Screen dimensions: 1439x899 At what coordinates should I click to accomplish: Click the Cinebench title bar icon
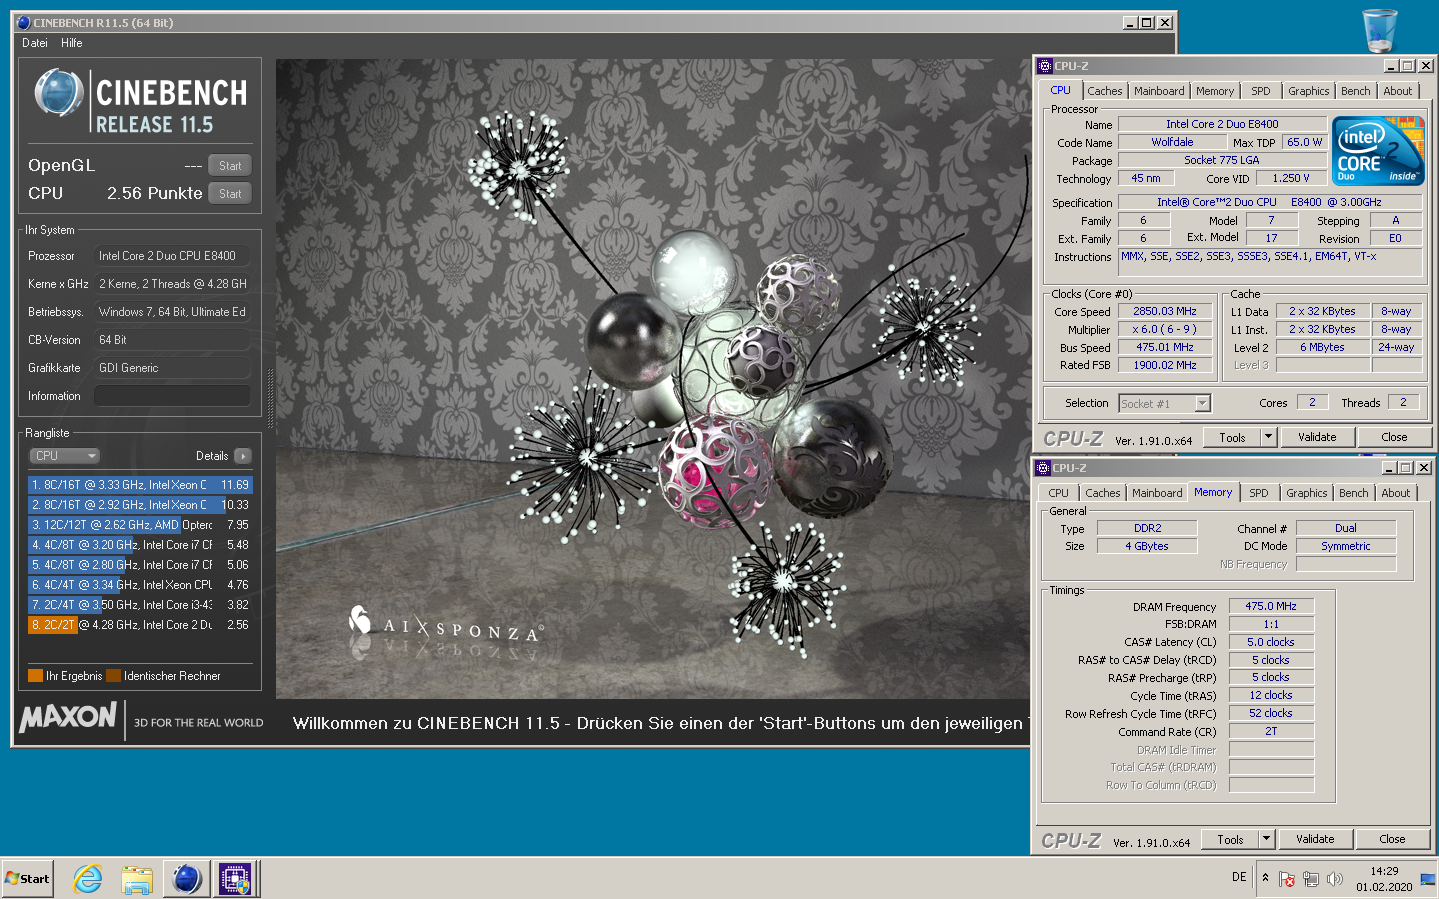(x=24, y=22)
